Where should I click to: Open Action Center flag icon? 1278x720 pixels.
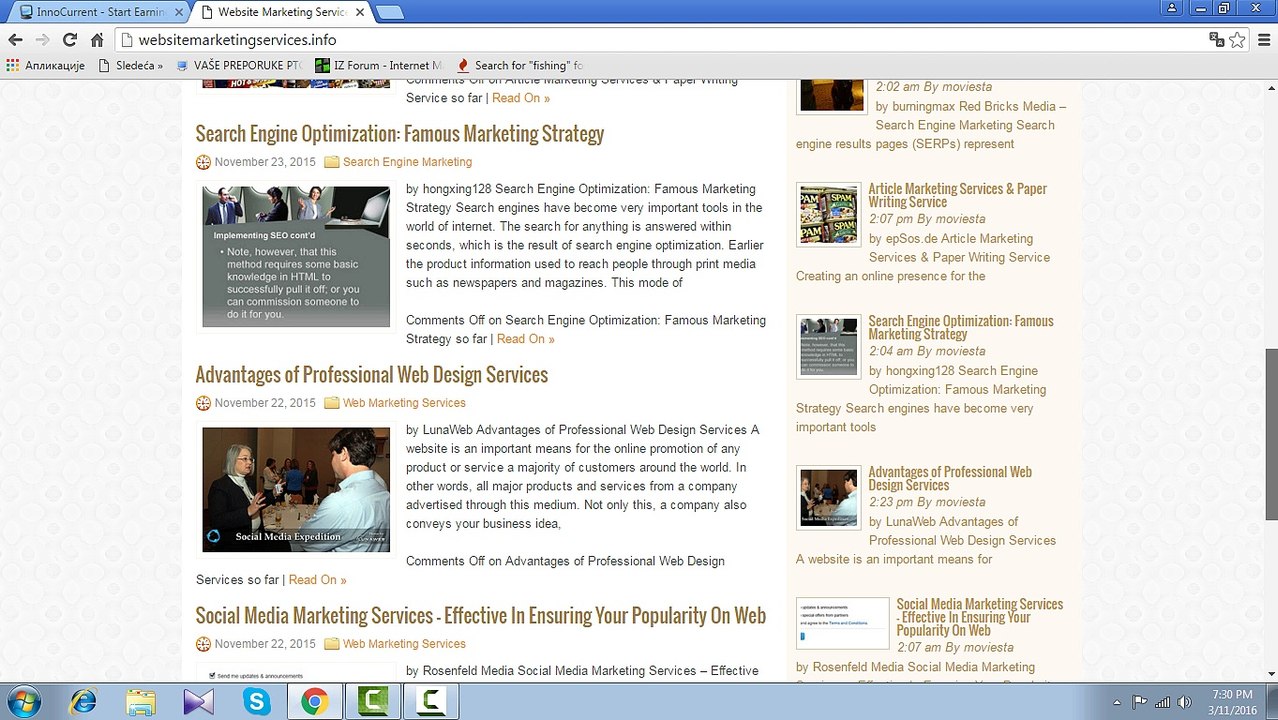pos(1140,702)
